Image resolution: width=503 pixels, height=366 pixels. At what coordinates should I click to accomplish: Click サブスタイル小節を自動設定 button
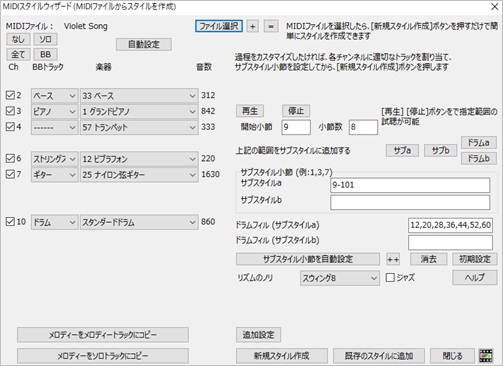(308, 259)
